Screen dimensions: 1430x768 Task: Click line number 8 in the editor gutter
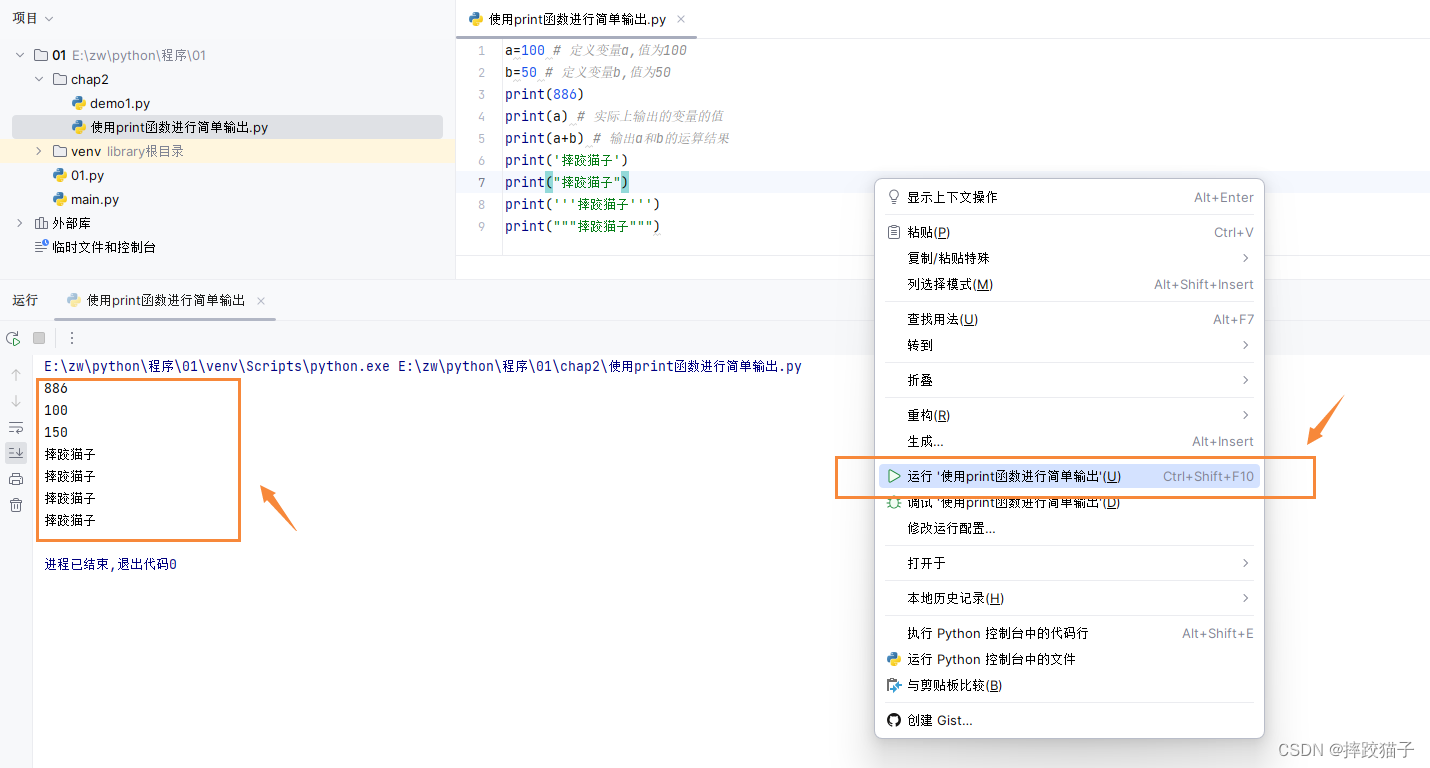pyautogui.click(x=482, y=204)
